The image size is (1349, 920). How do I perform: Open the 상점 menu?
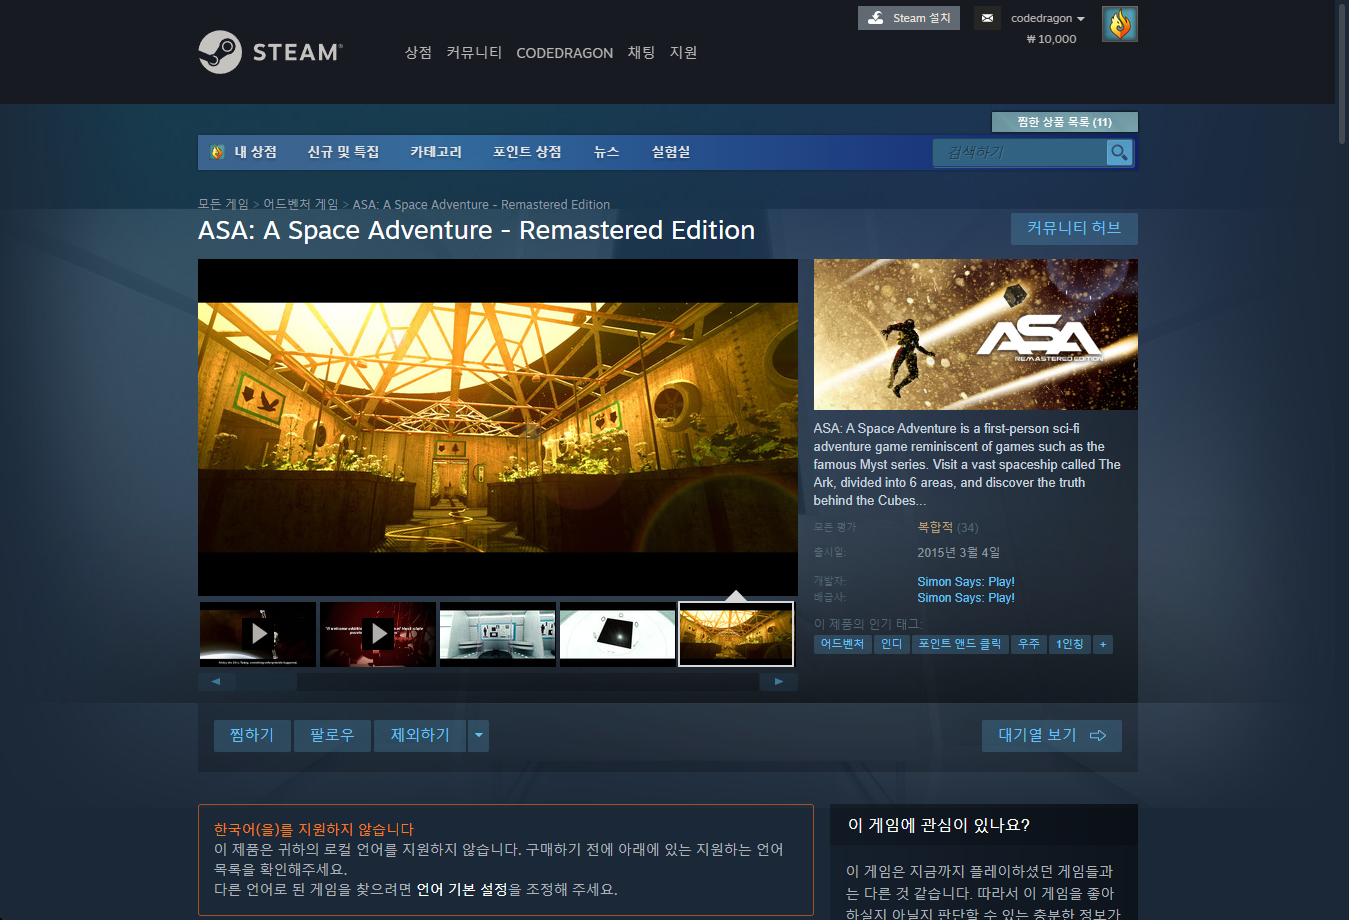pyautogui.click(x=418, y=52)
